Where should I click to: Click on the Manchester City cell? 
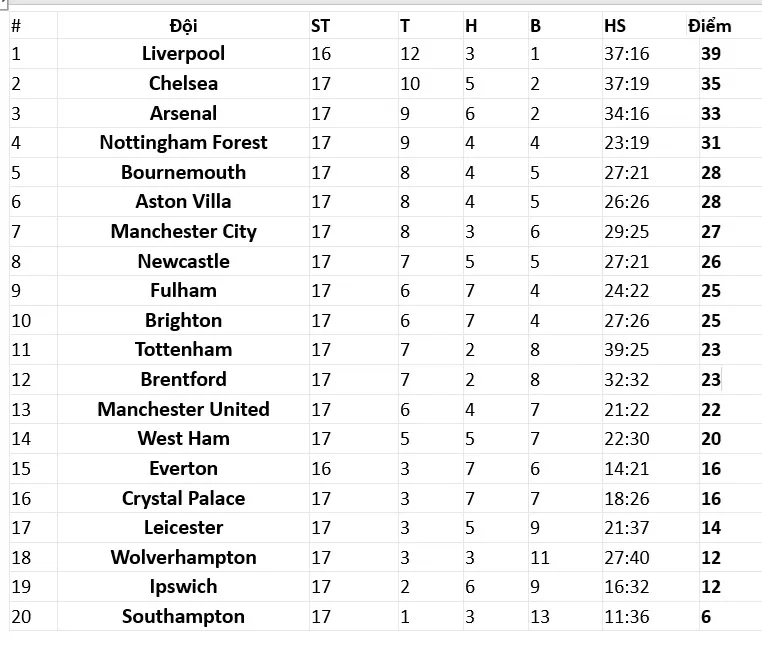point(183,232)
